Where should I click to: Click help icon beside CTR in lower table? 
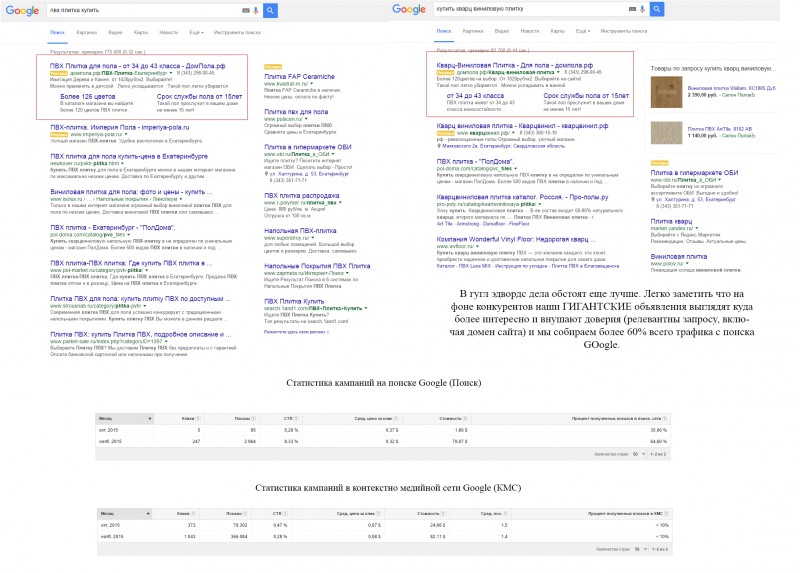[x=285, y=513]
